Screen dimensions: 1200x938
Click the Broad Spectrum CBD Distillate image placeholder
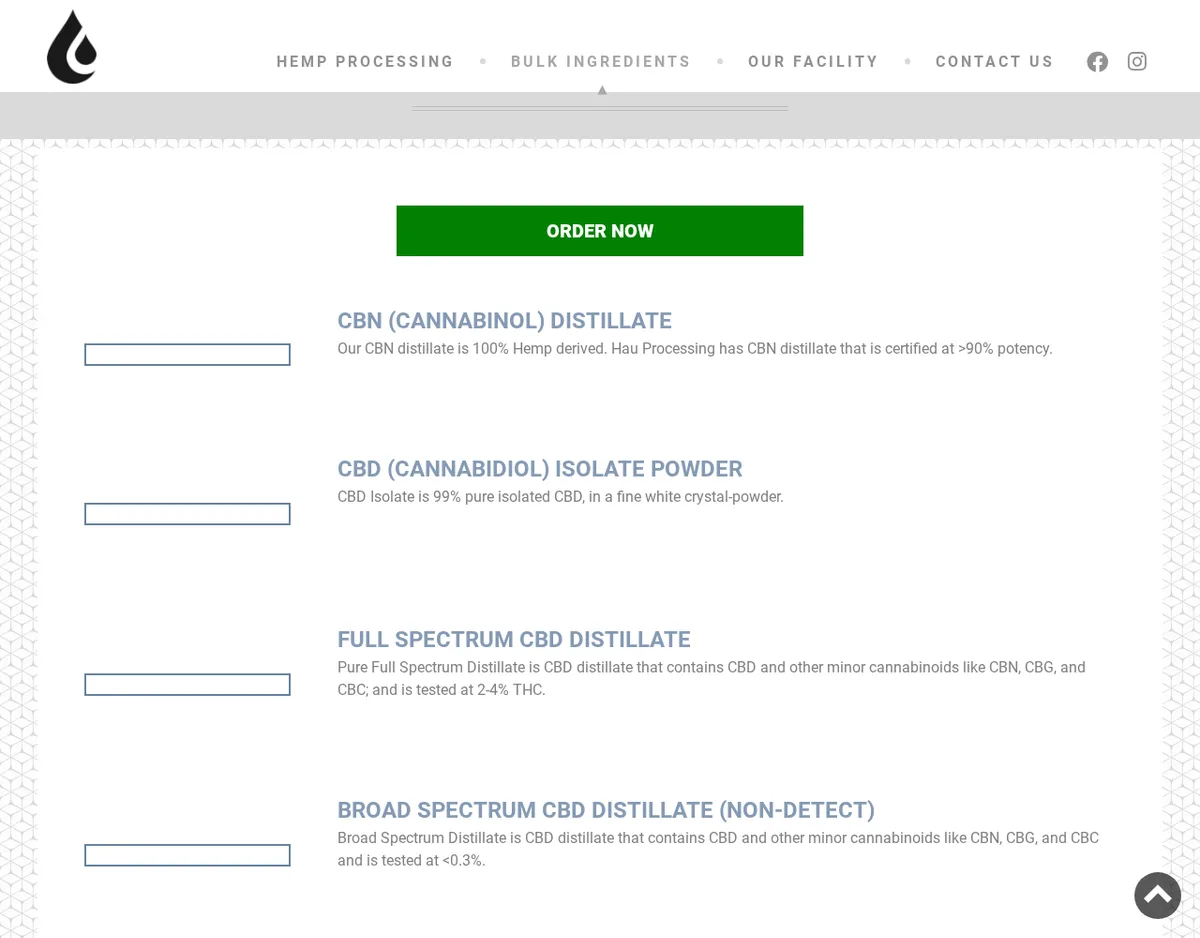(187, 855)
